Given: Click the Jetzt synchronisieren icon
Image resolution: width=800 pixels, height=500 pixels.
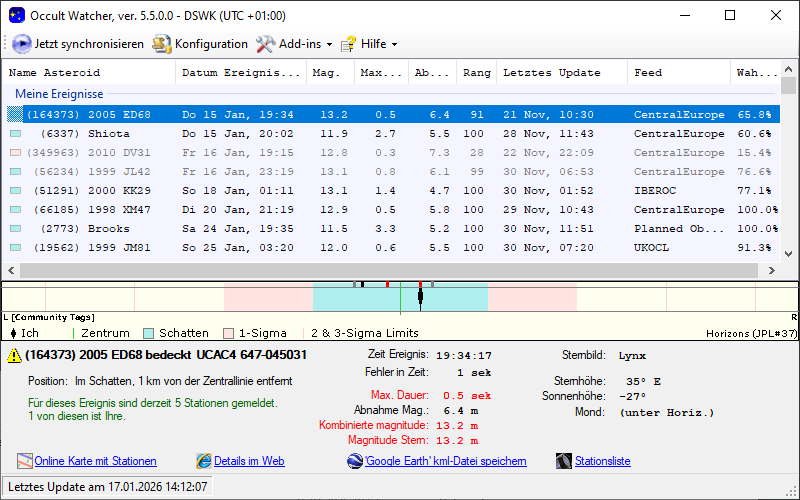Looking at the screenshot, I should pos(21,44).
